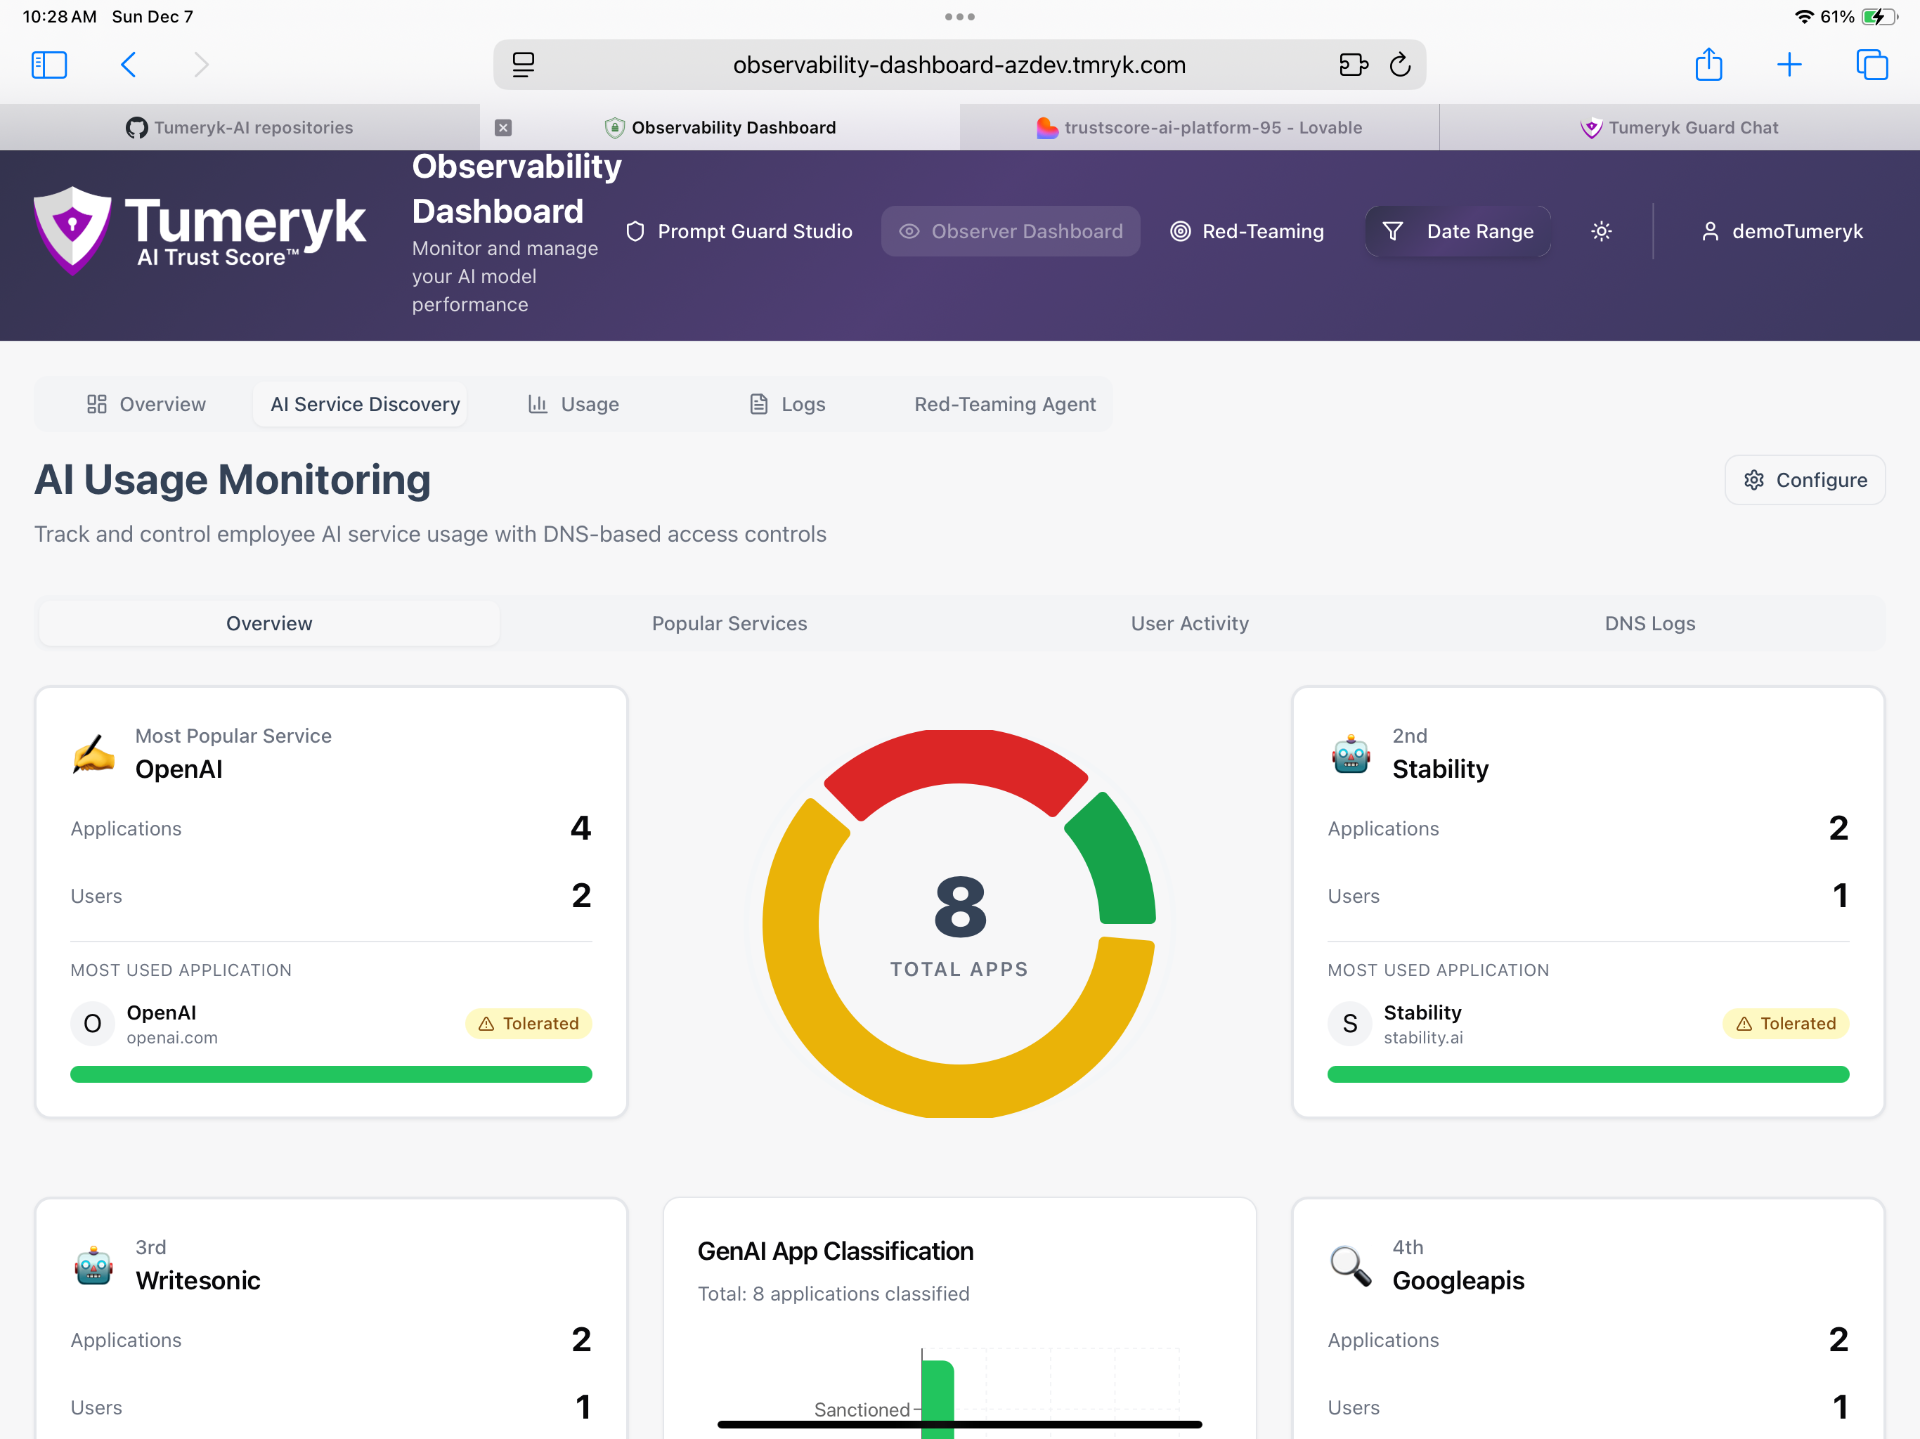Click Tolerated badge for Stability
Image resolution: width=1920 pixels, height=1439 pixels.
(x=1786, y=1024)
